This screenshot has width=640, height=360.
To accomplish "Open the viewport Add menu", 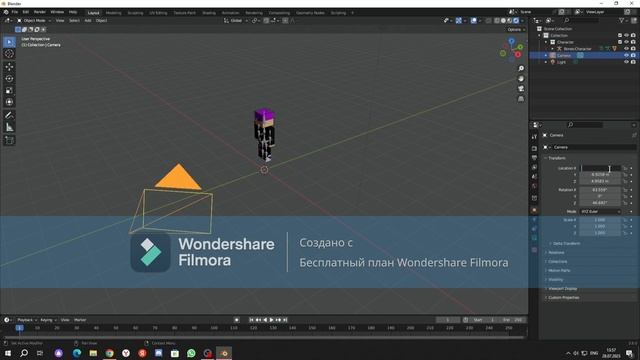I will point(88,20).
